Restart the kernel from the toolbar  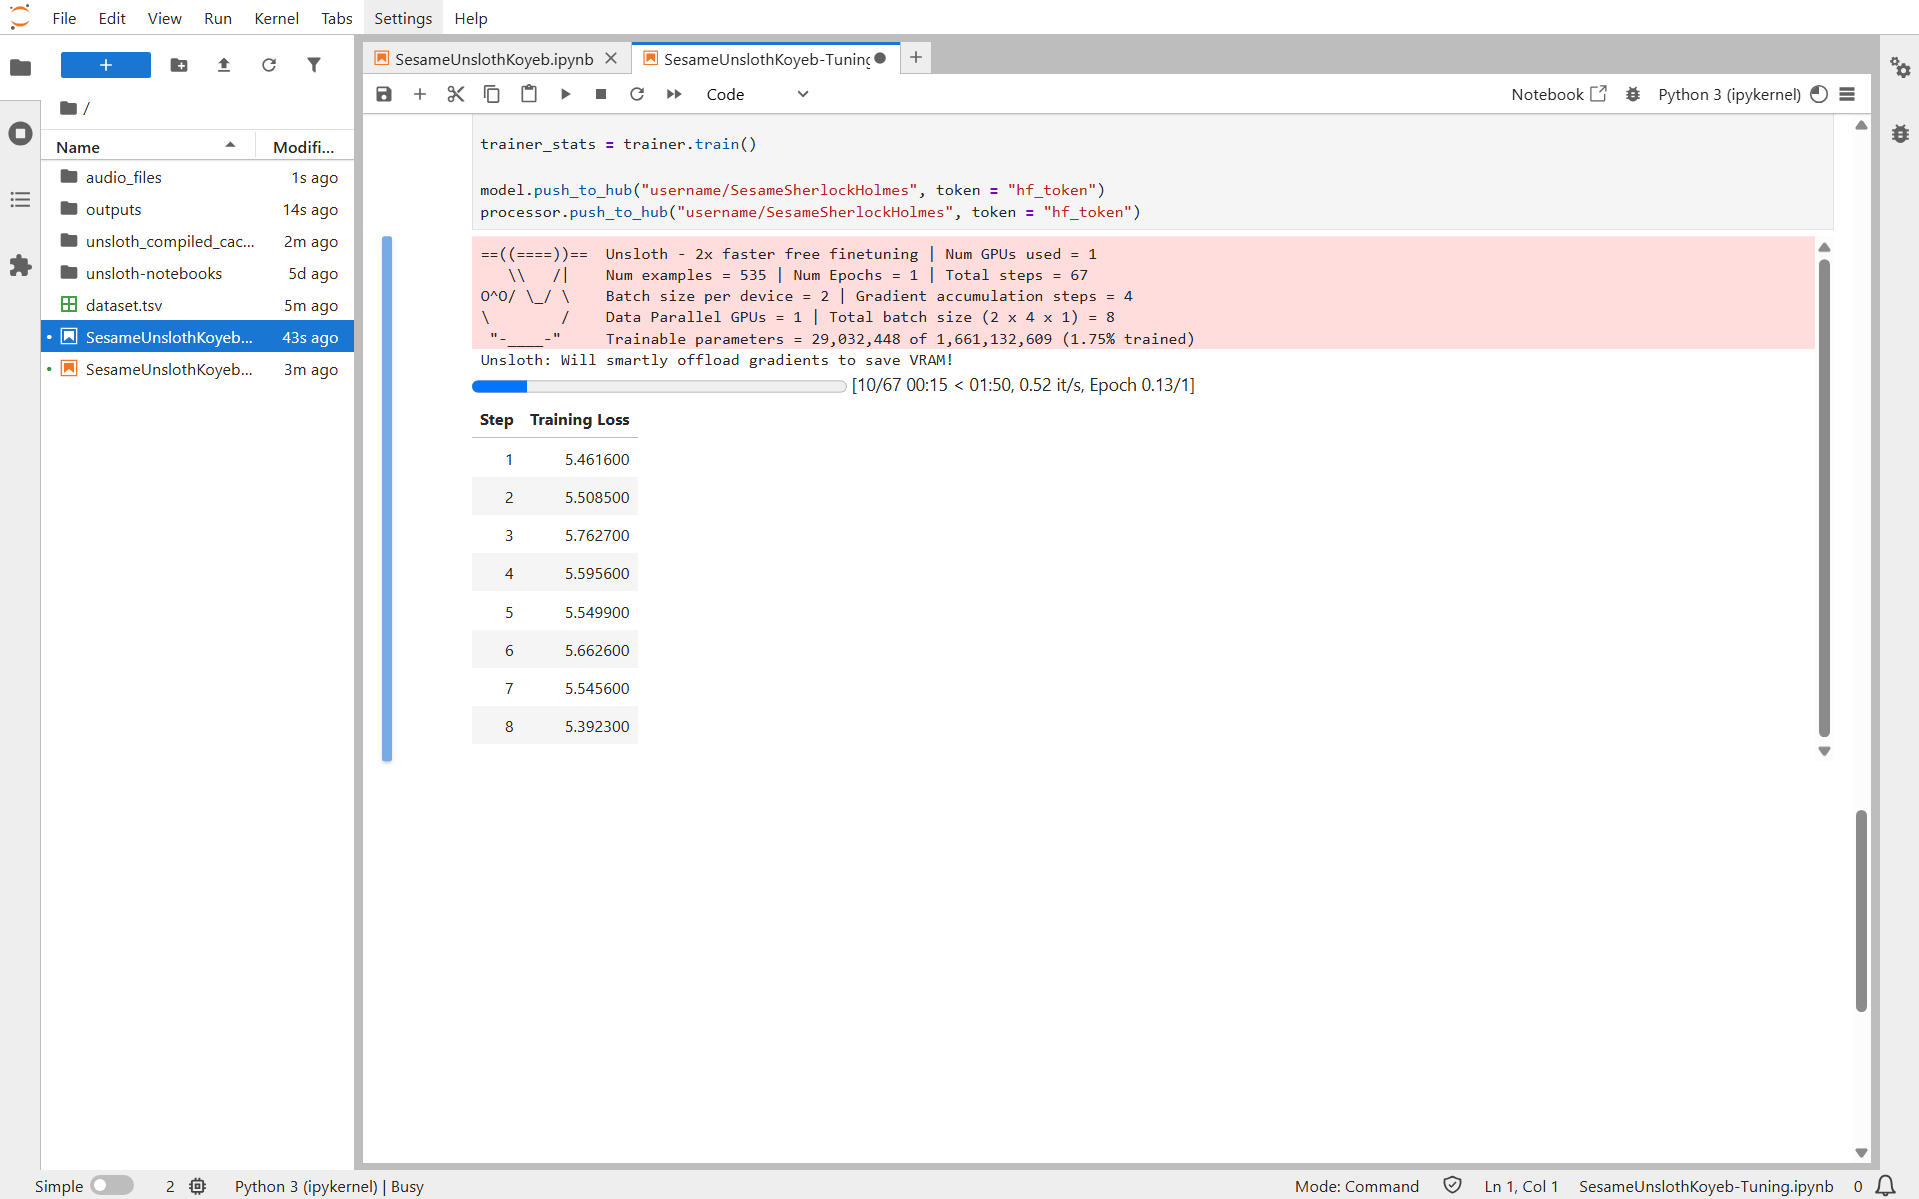coord(637,94)
